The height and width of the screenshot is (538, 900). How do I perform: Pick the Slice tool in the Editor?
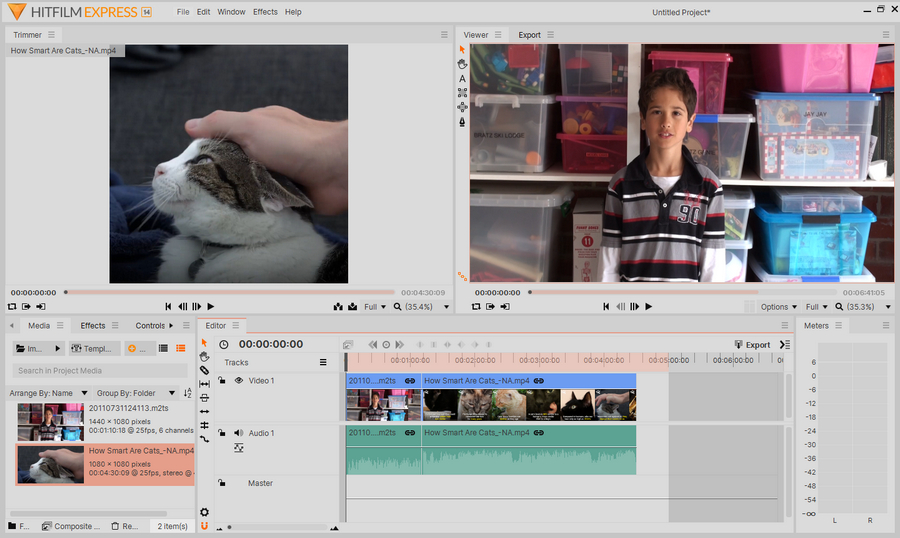[204, 370]
